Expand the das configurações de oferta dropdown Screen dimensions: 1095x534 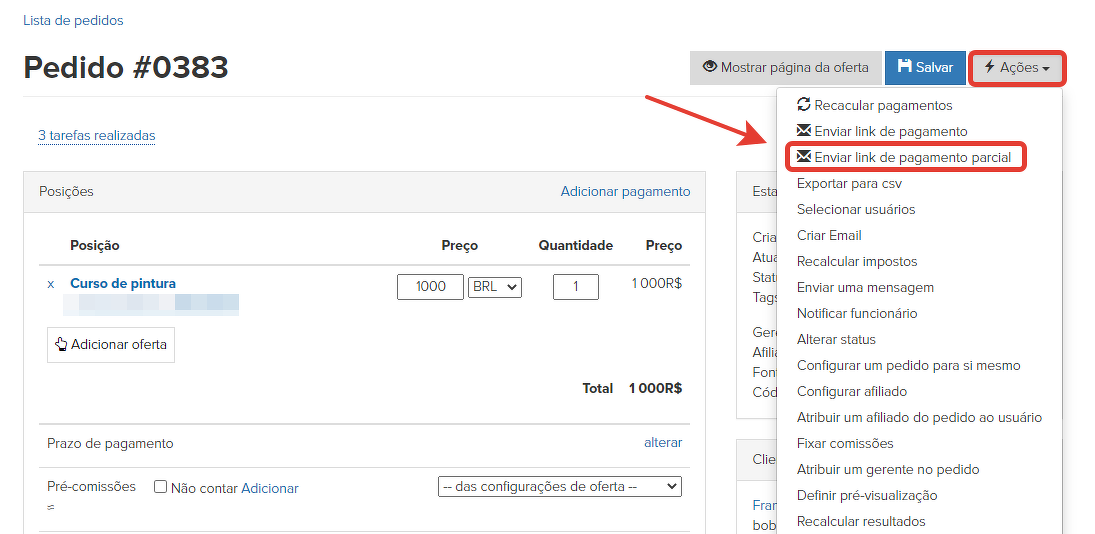coord(559,487)
